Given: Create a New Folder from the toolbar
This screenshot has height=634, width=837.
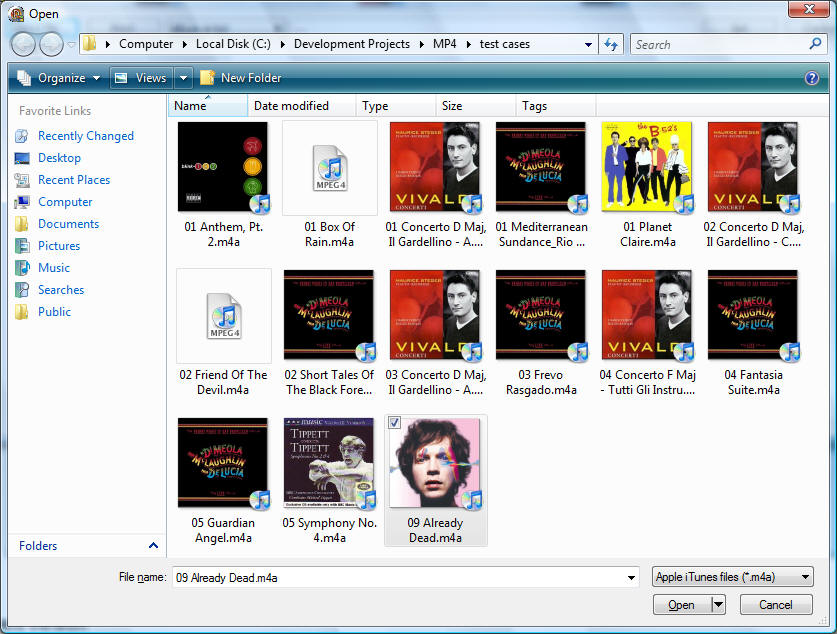Looking at the screenshot, I should coord(240,78).
